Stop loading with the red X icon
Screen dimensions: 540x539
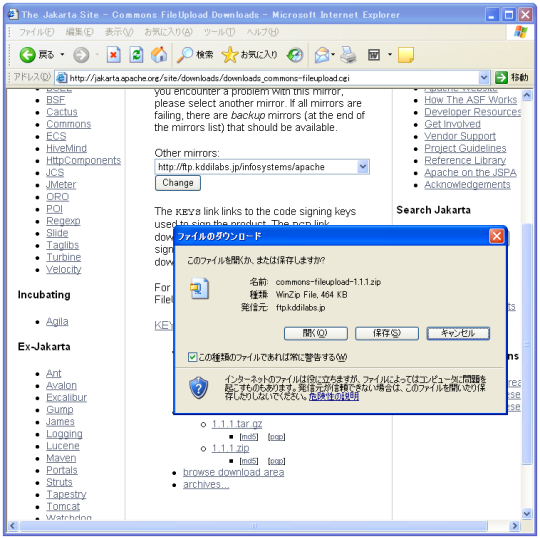113,55
